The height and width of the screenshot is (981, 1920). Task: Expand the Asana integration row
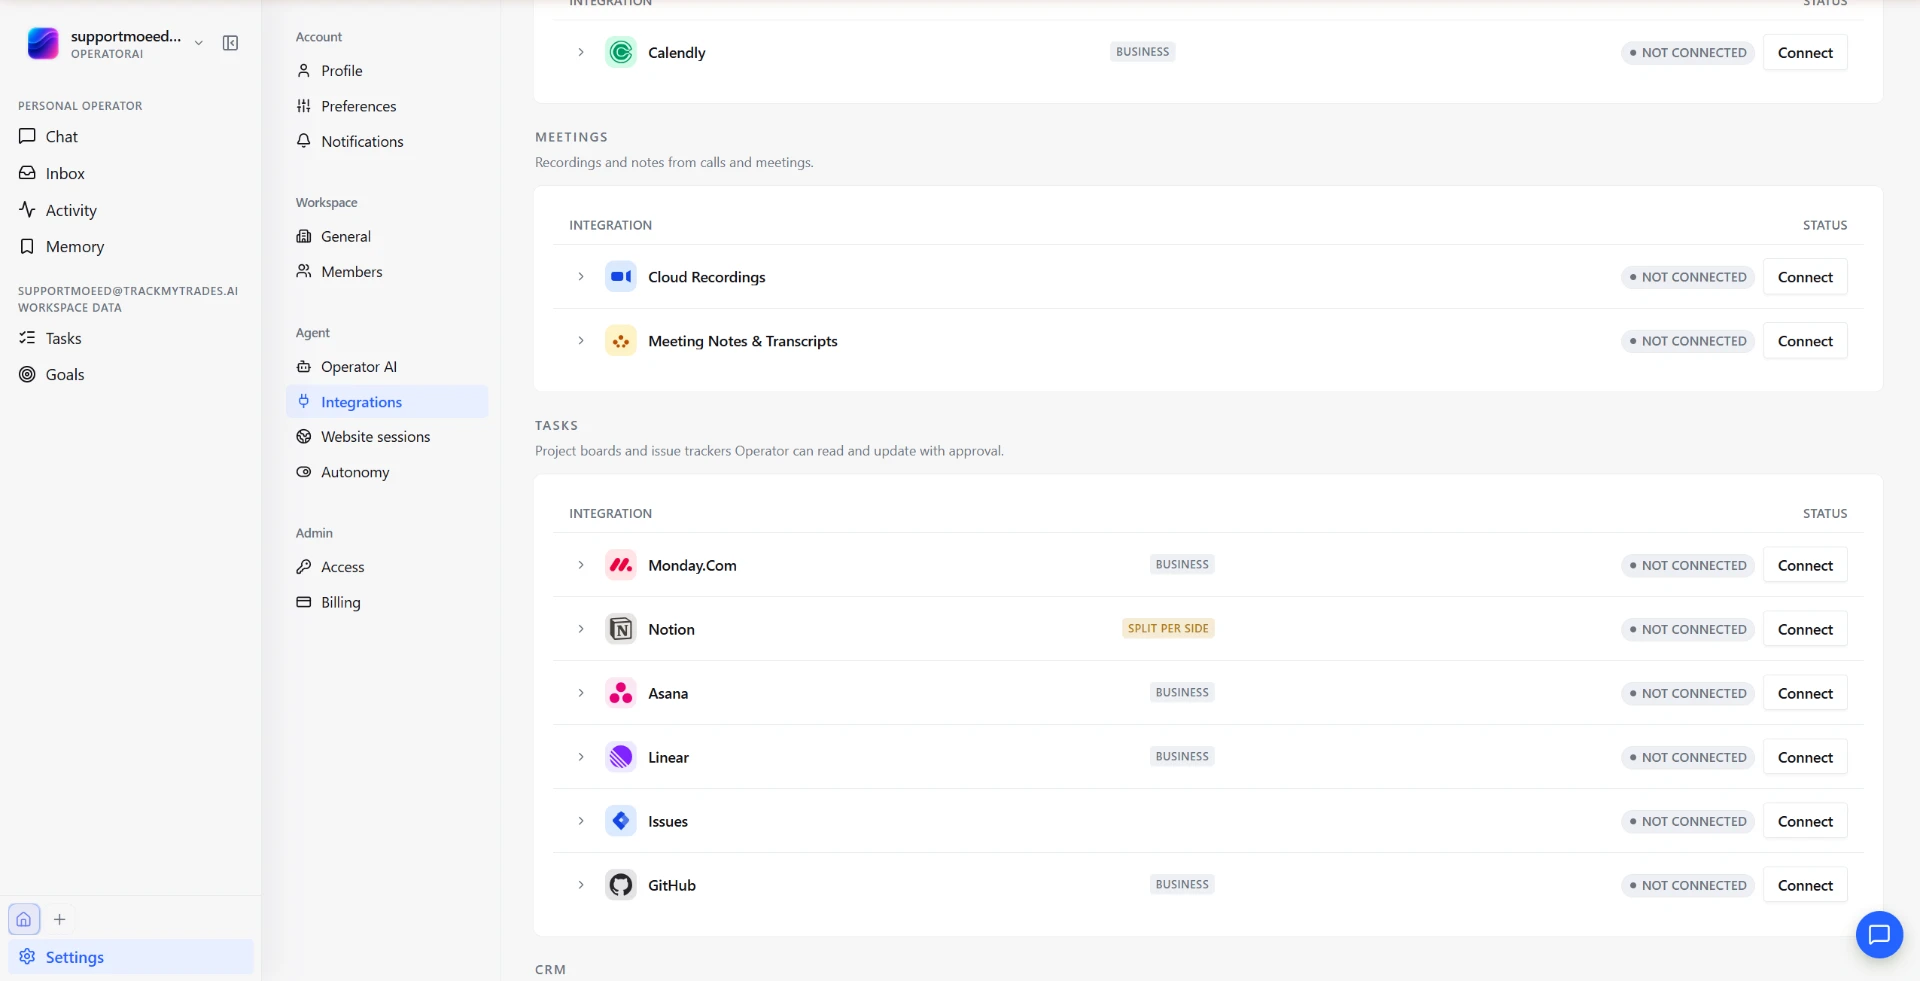pos(581,693)
